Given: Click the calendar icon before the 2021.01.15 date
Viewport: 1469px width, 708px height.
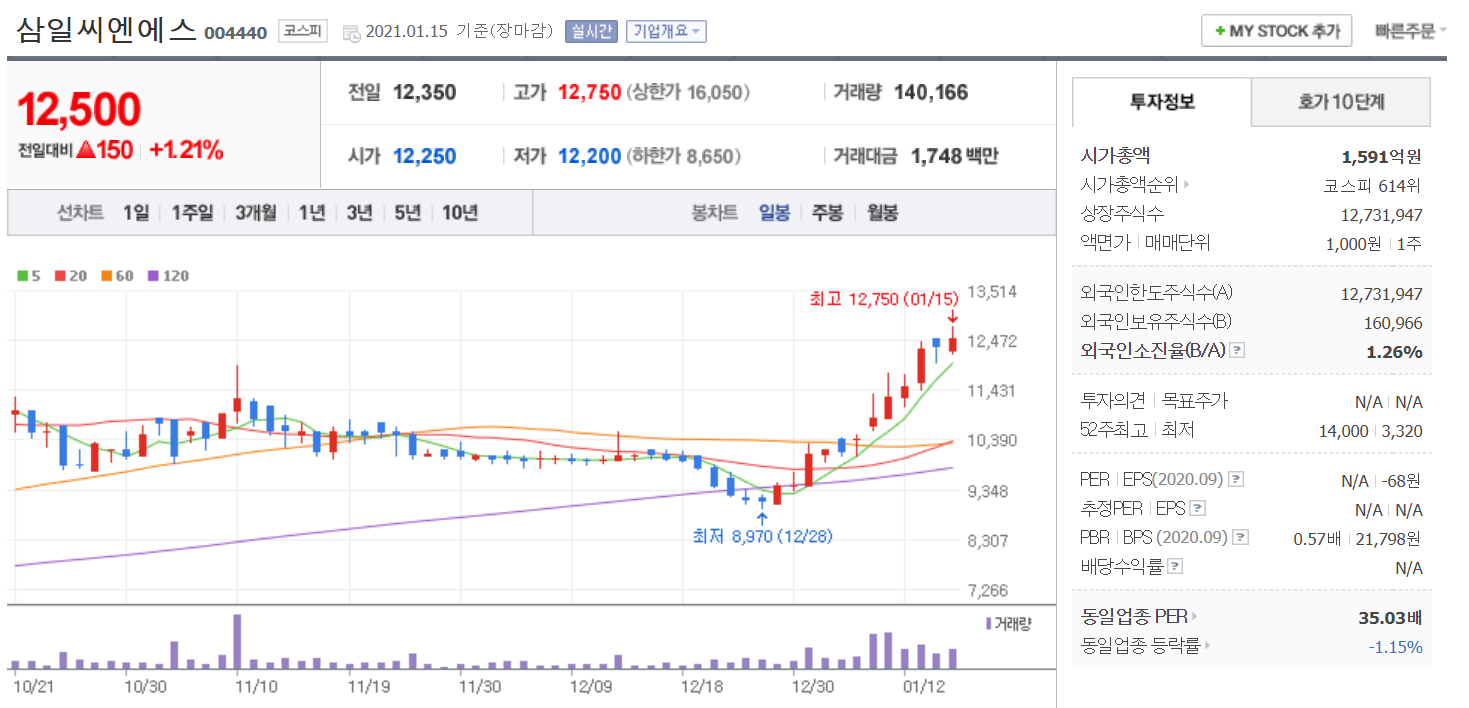Looking at the screenshot, I should (351, 32).
